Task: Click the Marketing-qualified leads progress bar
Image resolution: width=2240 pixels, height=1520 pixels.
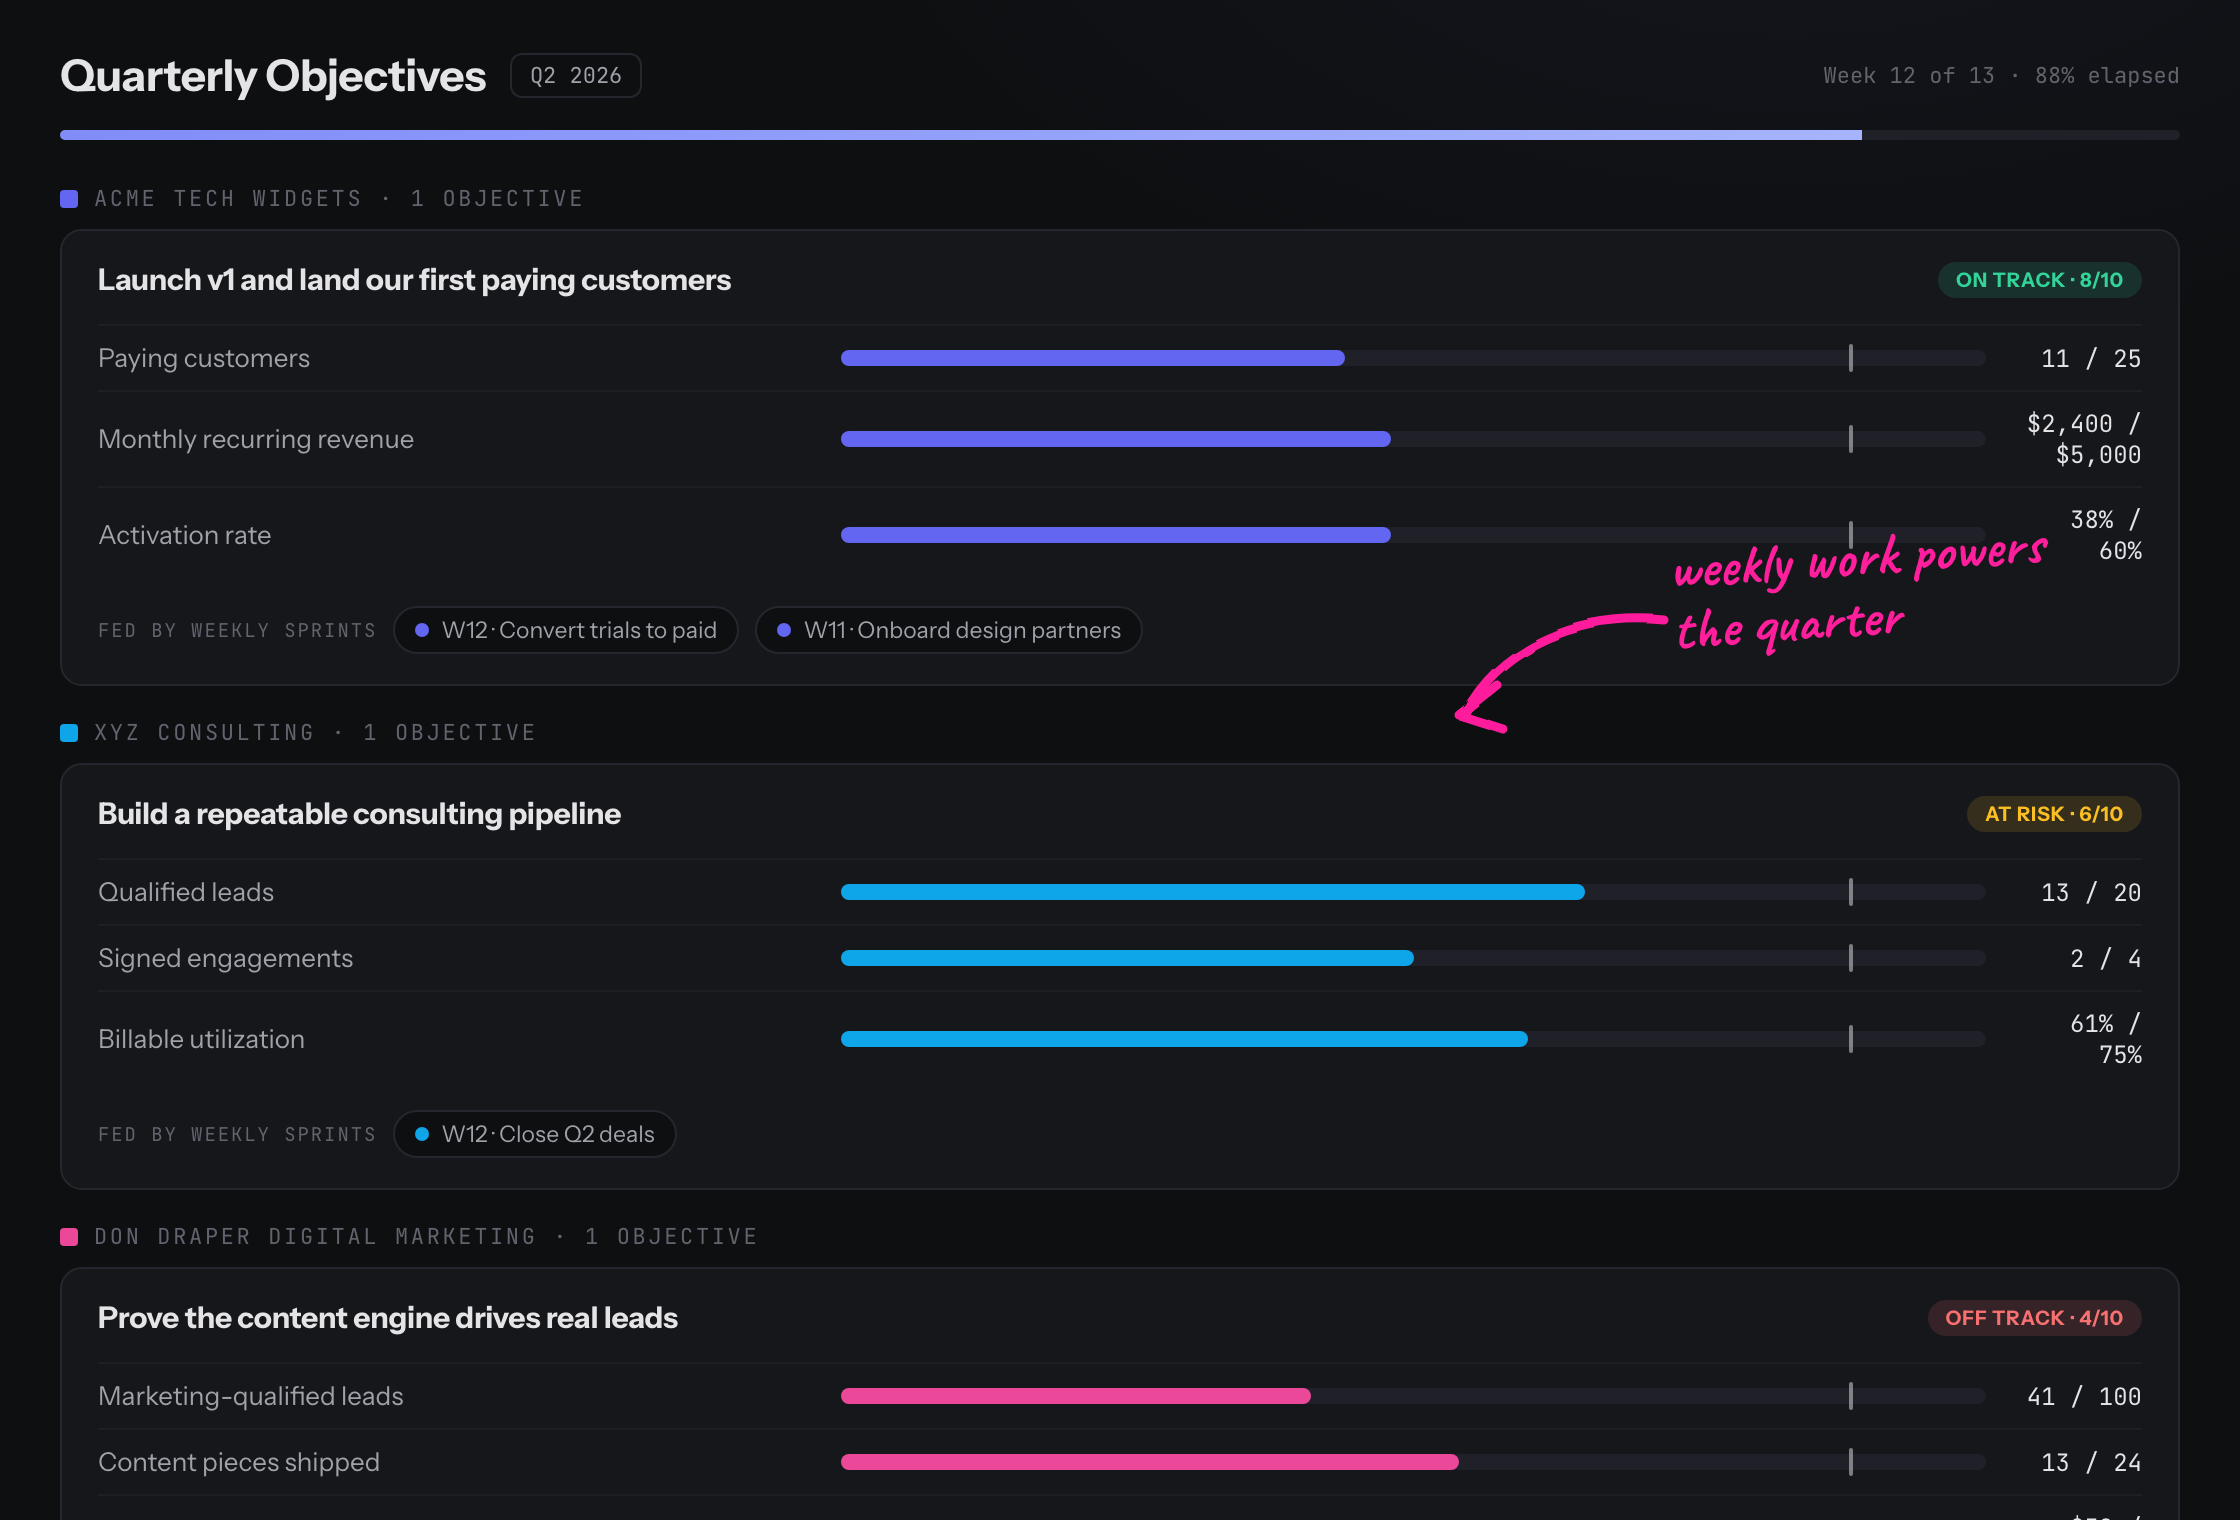Action: pos(1413,1396)
